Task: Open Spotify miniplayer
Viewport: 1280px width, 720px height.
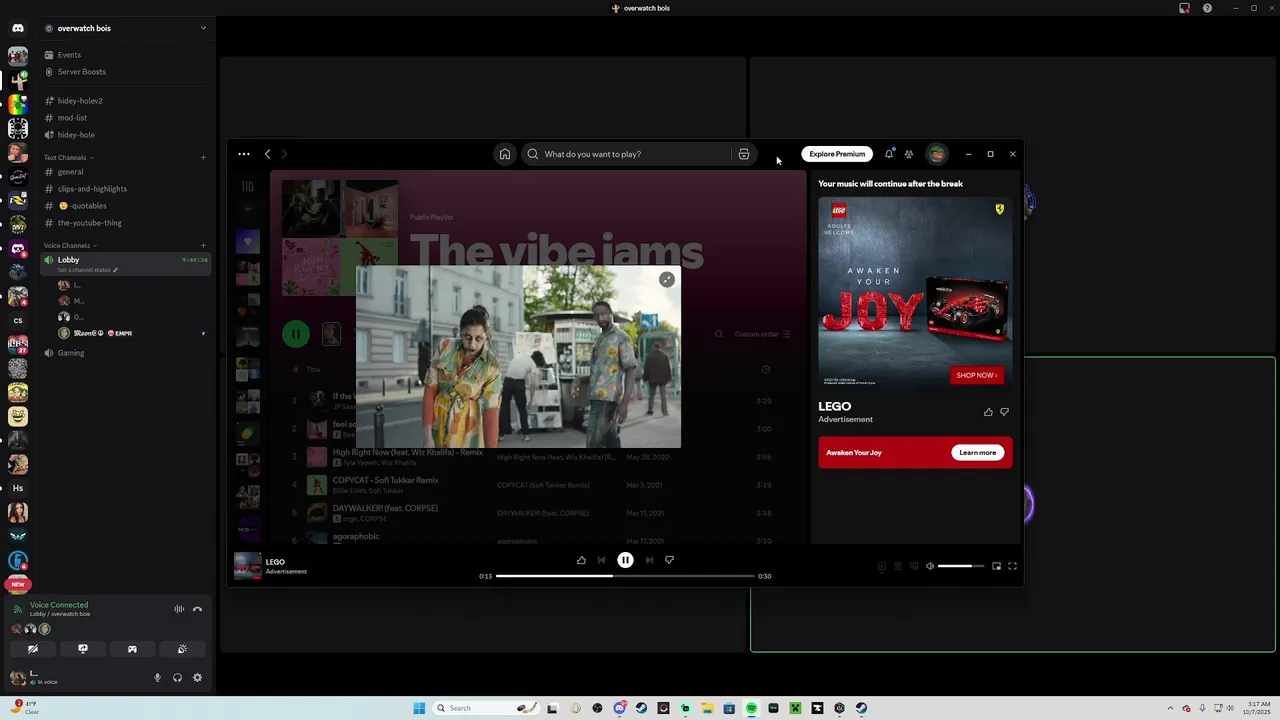Action: click(996, 566)
